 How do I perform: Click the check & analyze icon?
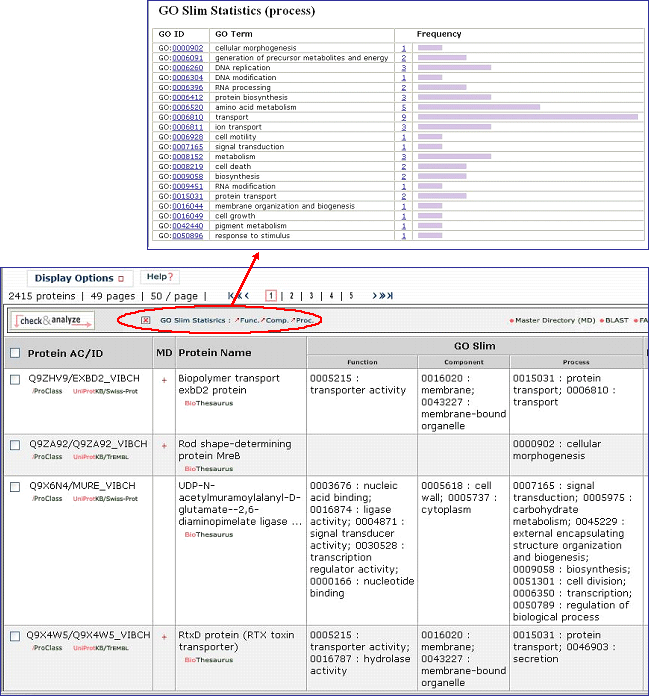point(52,321)
